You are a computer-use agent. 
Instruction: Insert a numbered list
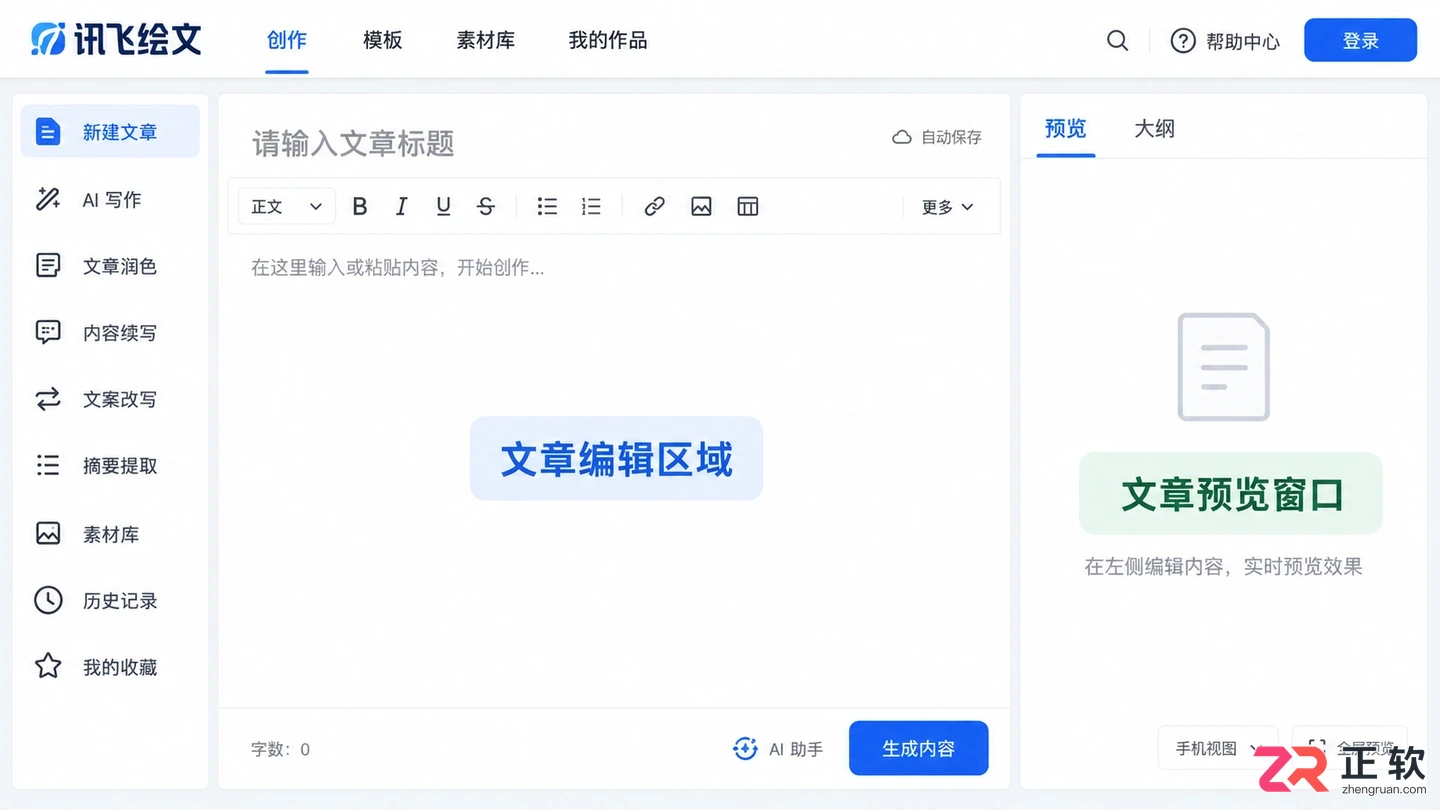(x=591, y=207)
